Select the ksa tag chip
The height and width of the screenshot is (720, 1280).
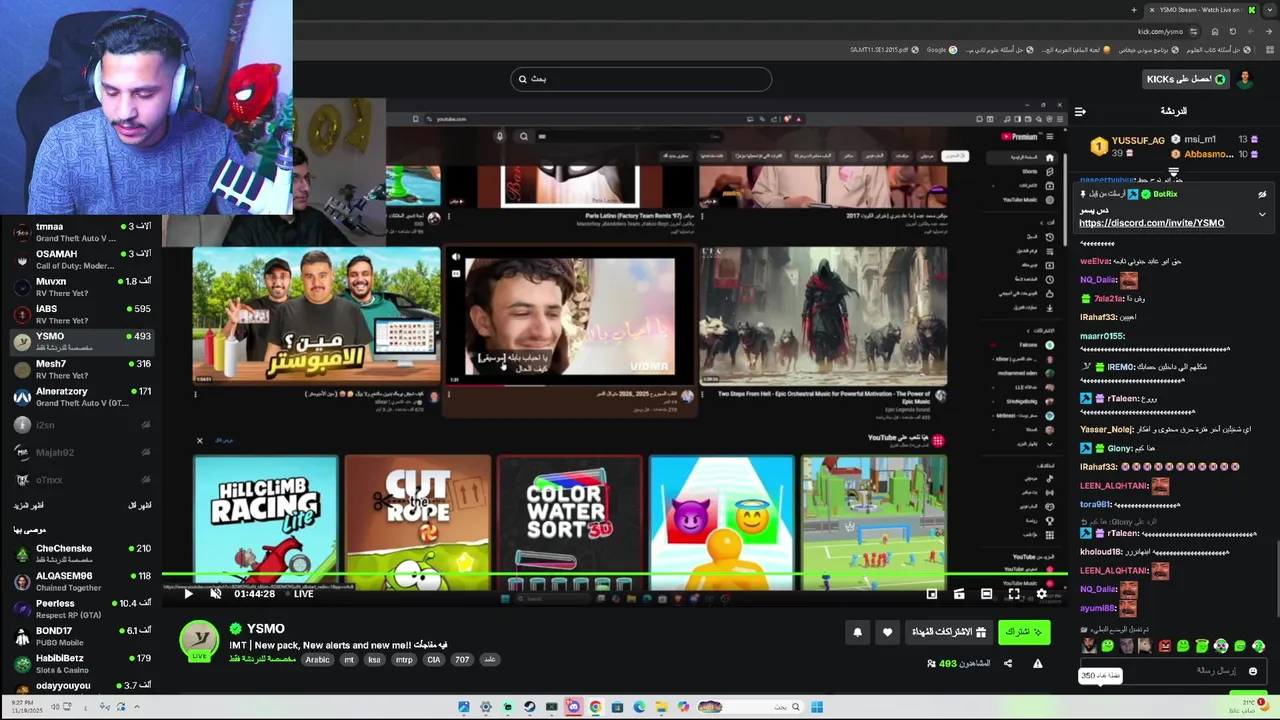point(374,660)
